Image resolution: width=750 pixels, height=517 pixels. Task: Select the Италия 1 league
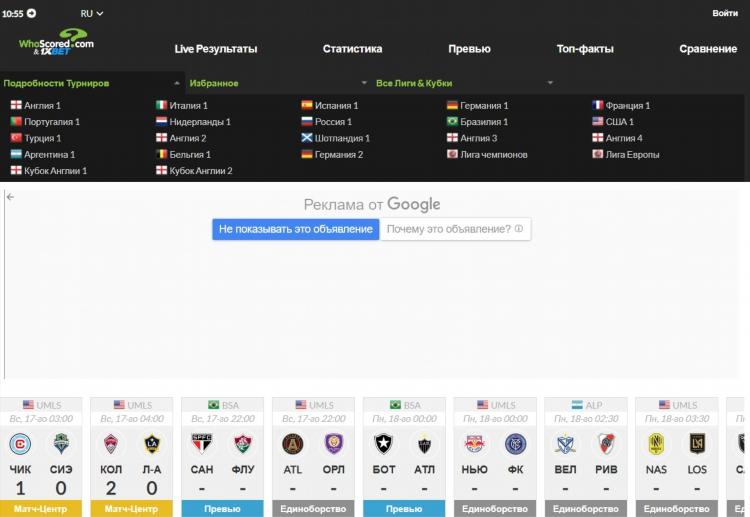click(x=182, y=105)
